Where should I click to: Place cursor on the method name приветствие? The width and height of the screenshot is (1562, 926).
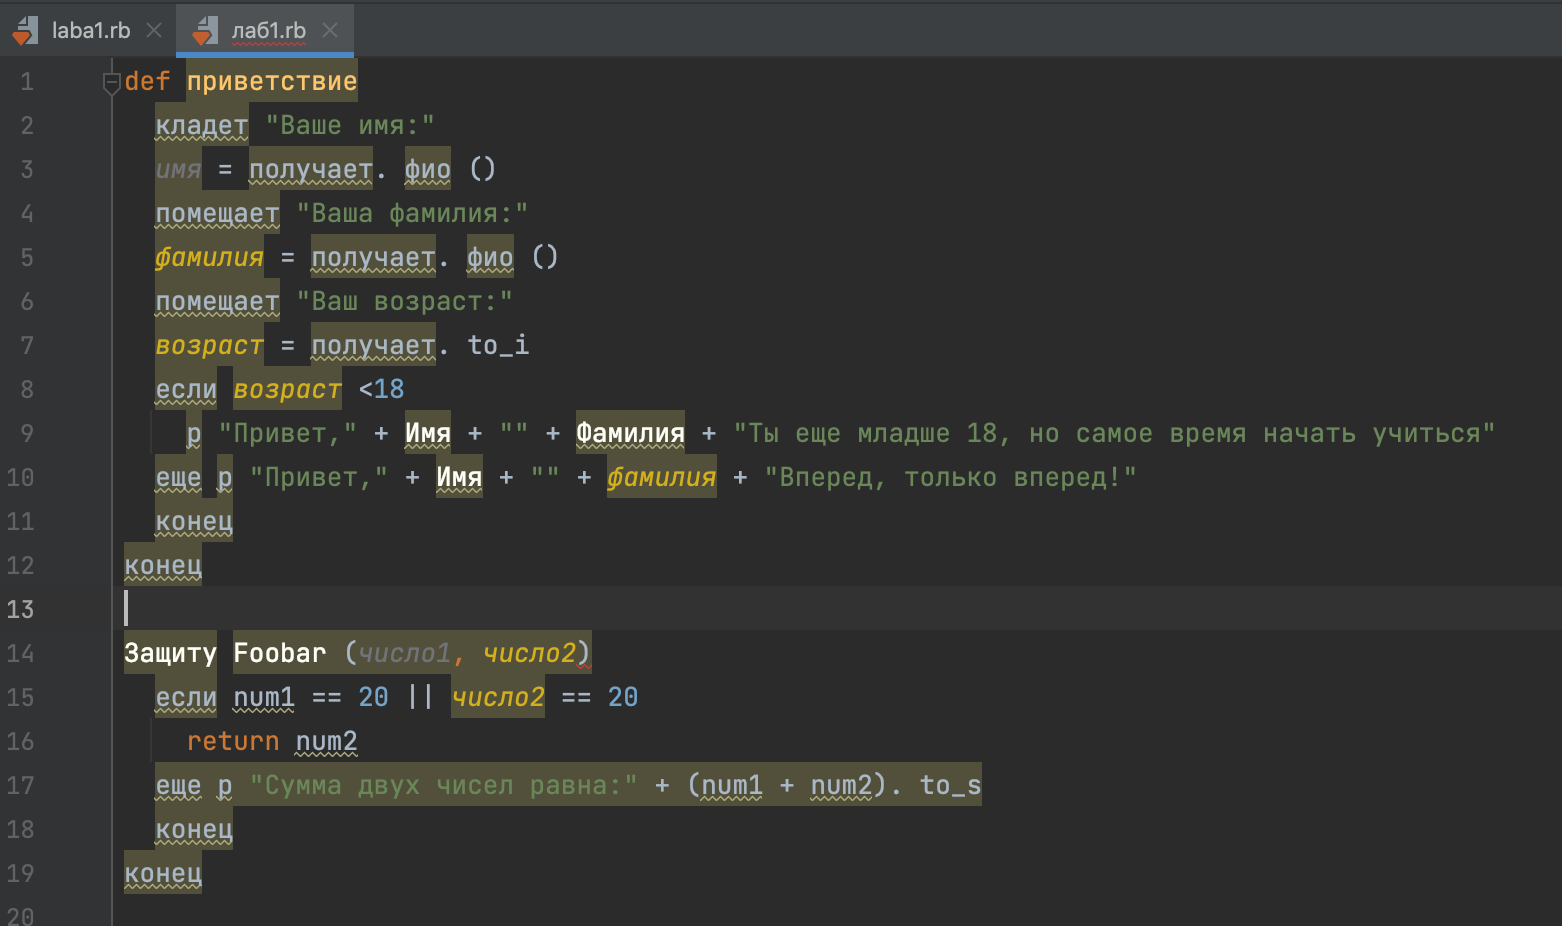coord(271,82)
